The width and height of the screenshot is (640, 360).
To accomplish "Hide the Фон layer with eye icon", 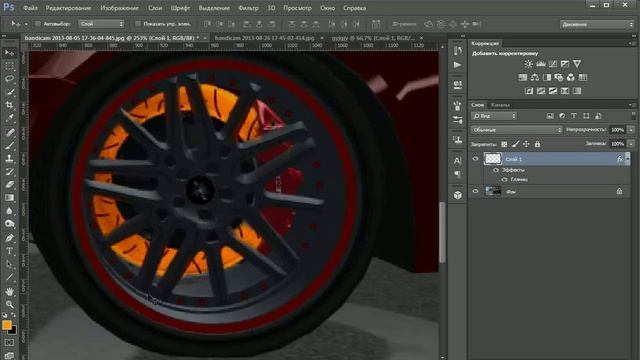I will point(476,191).
